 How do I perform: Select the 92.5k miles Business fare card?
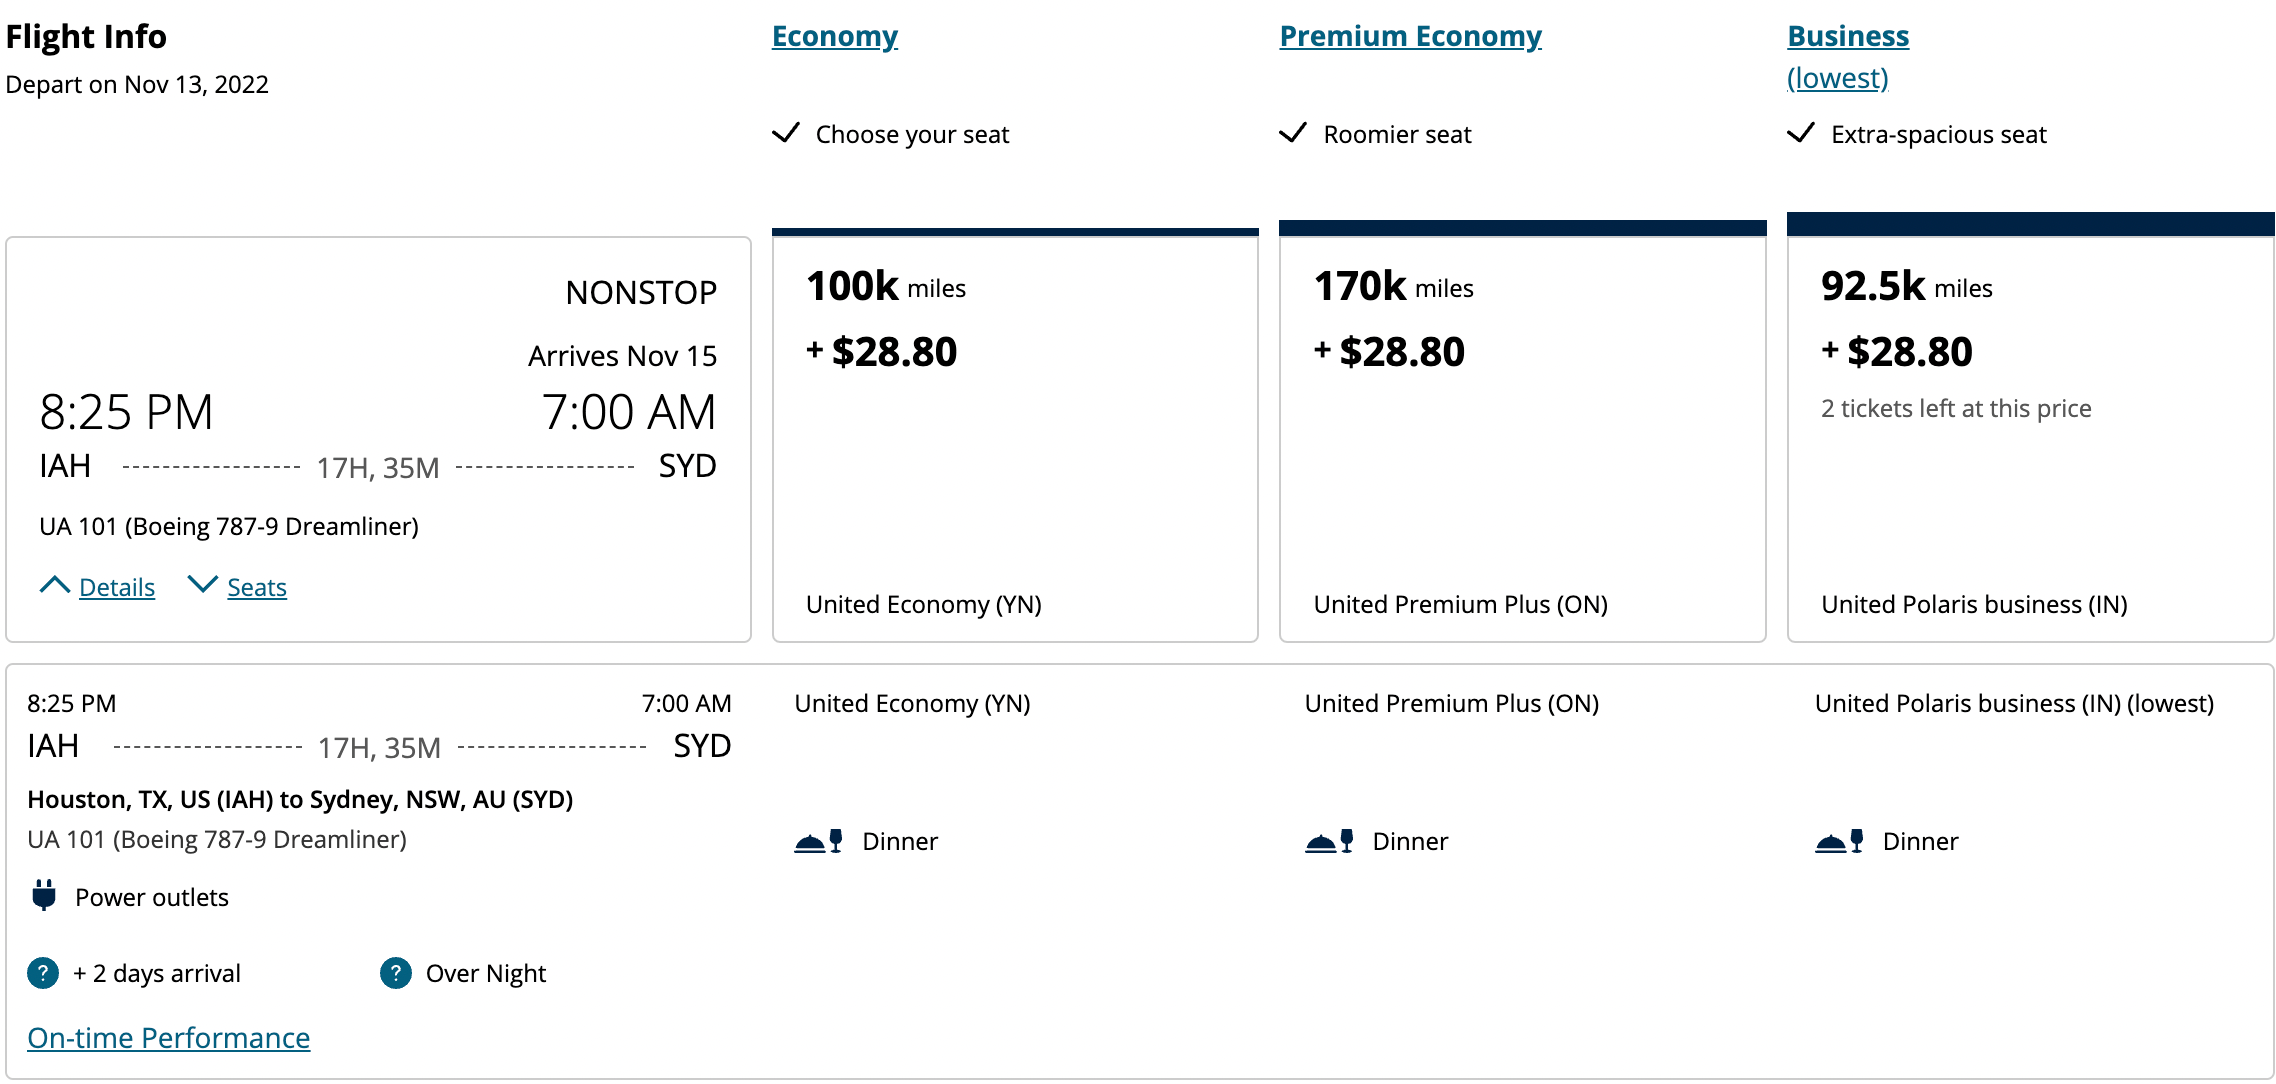click(2030, 430)
